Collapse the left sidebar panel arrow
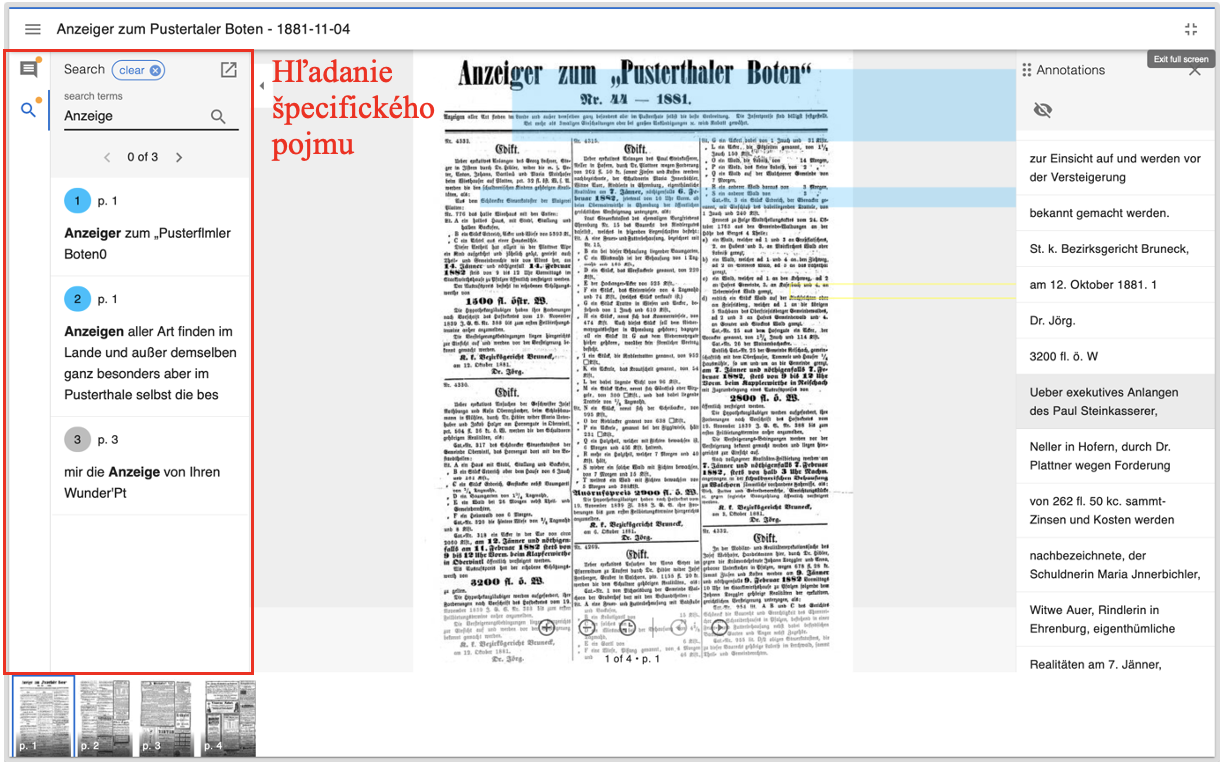 click(x=261, y=86)
